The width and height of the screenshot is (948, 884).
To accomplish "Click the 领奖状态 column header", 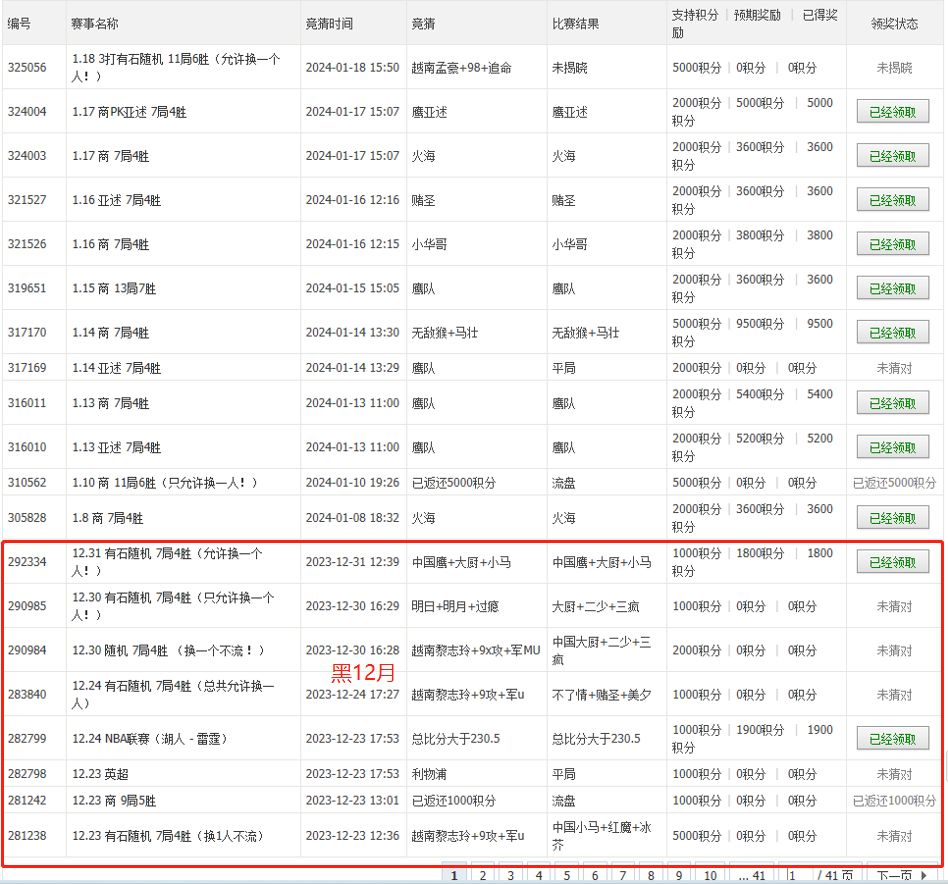I will coord(894,23).
